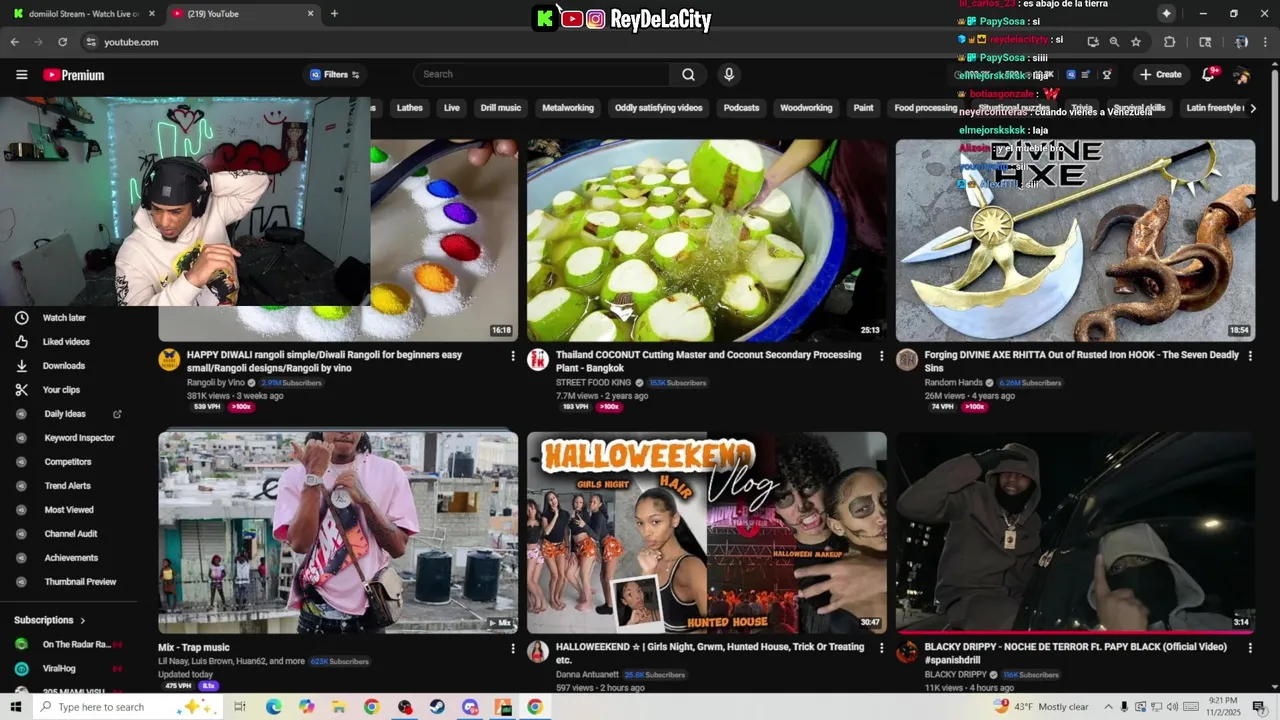Open the Filters dropdown
1280x720 pixels.
[x=335, y=74]
